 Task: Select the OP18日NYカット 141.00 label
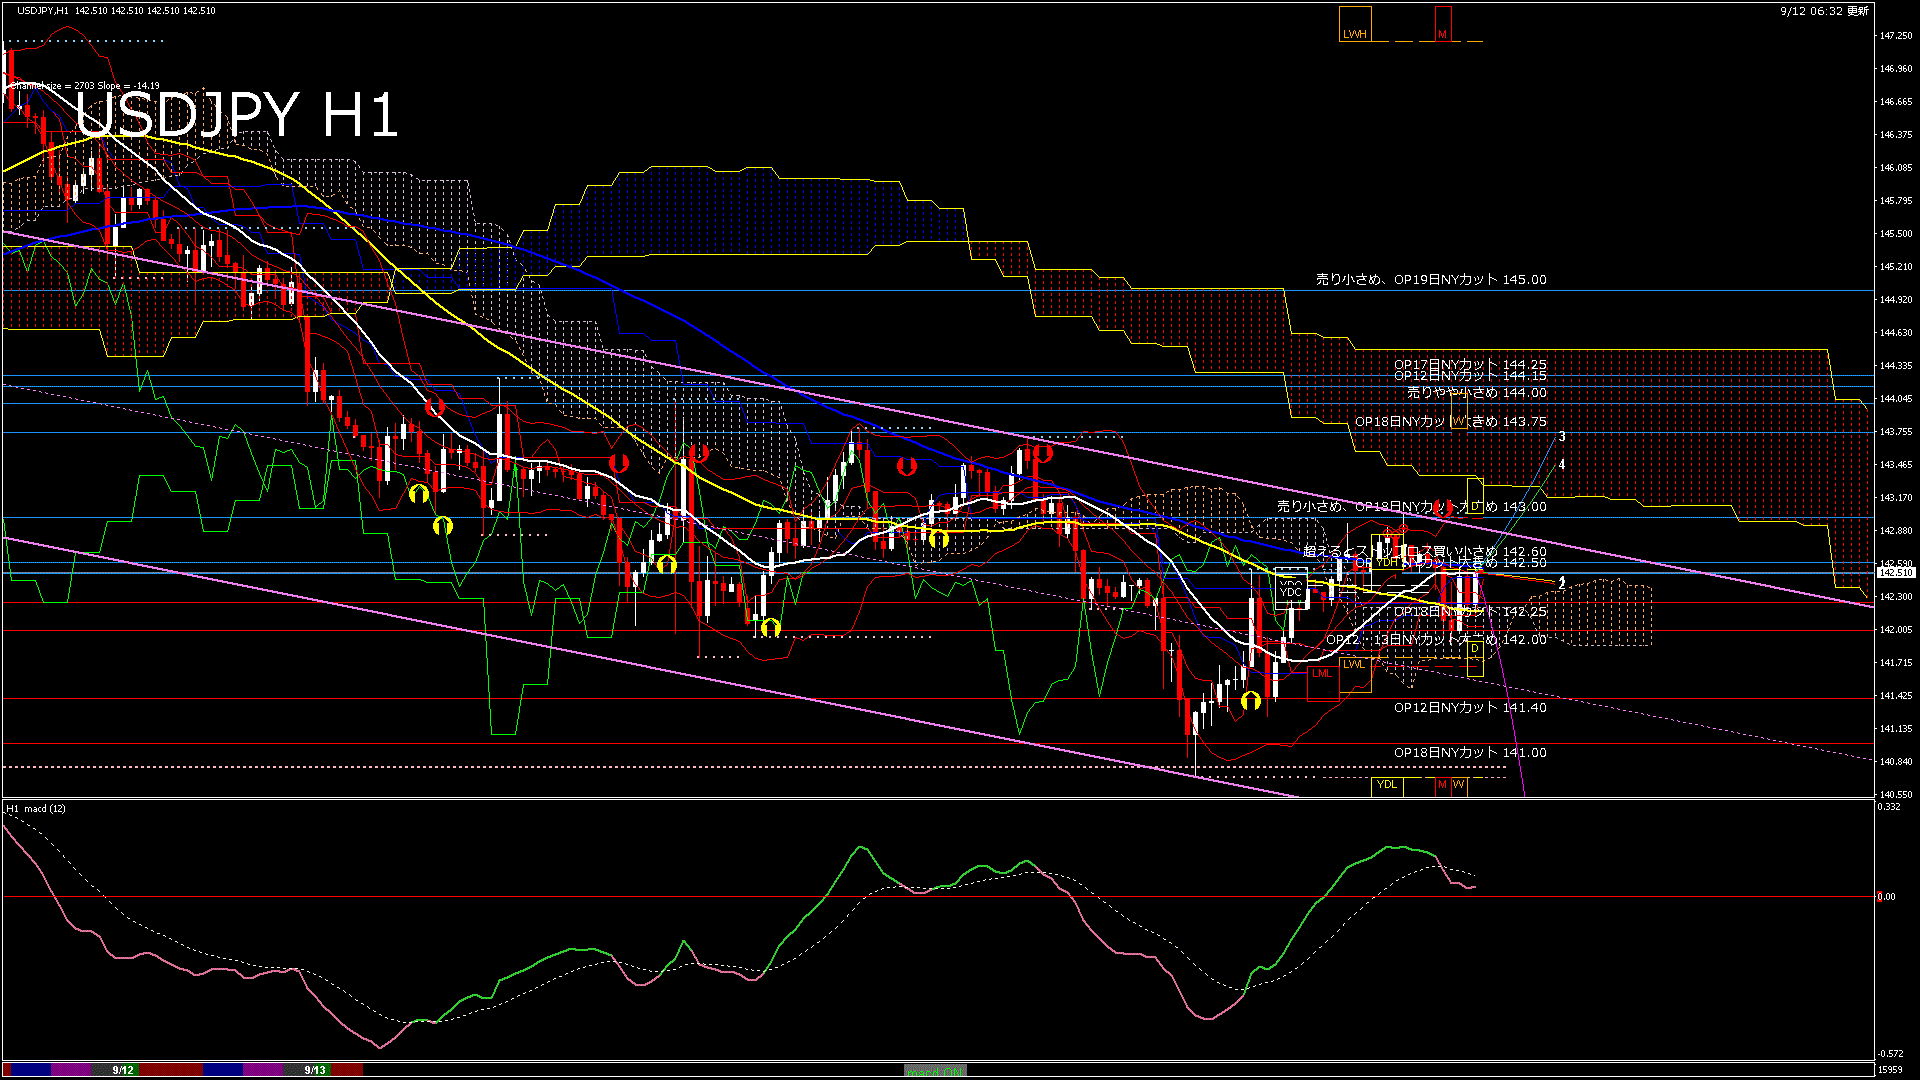point(1470,752)
